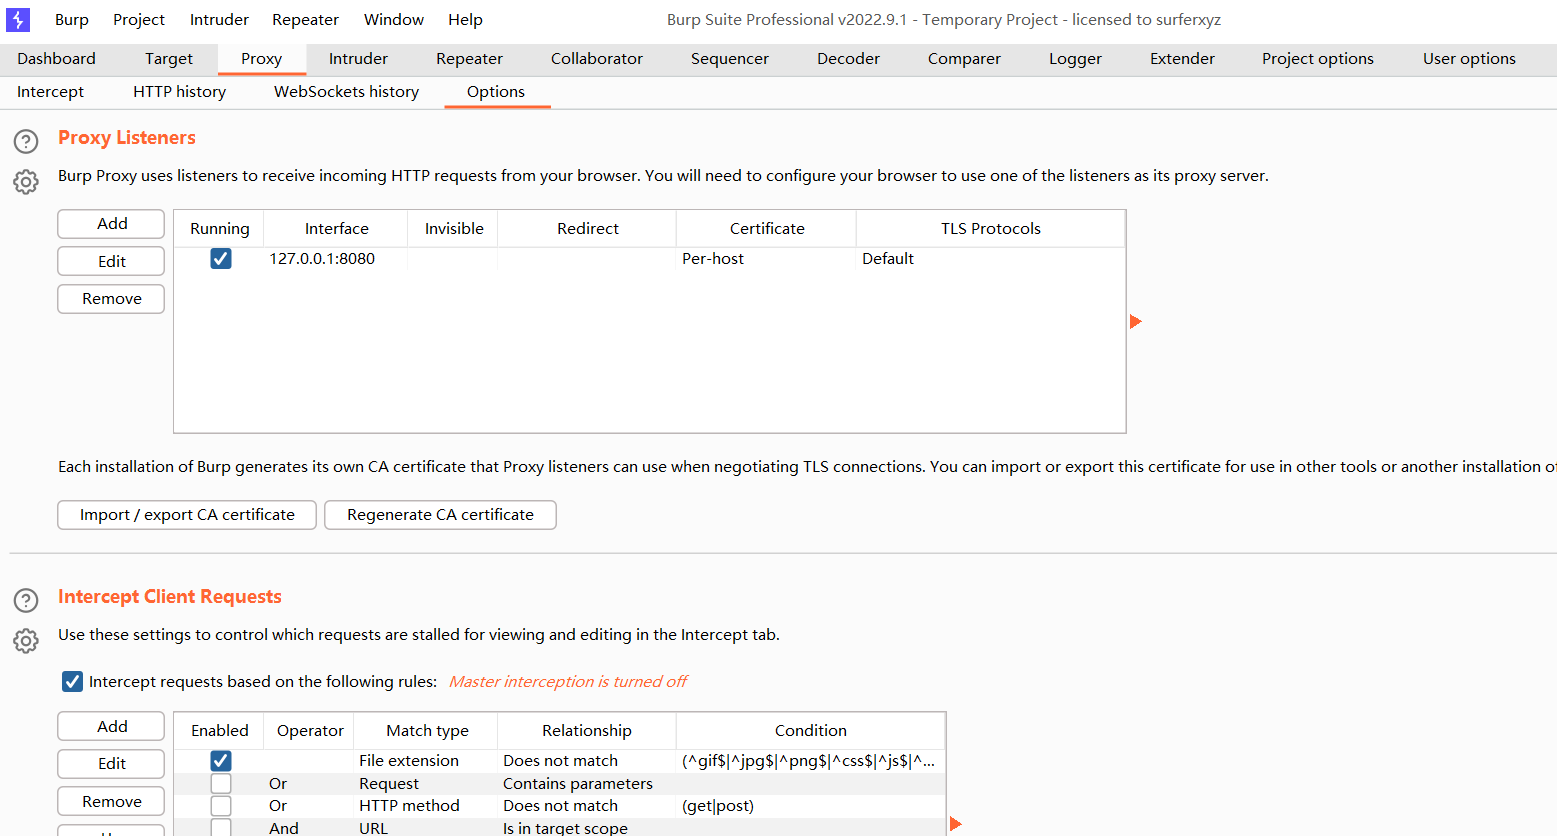Toggle Running checkbox for listener 127.0.0.1:8080
The height and width of the screenshot is (836, 1557).
(221, 259)
